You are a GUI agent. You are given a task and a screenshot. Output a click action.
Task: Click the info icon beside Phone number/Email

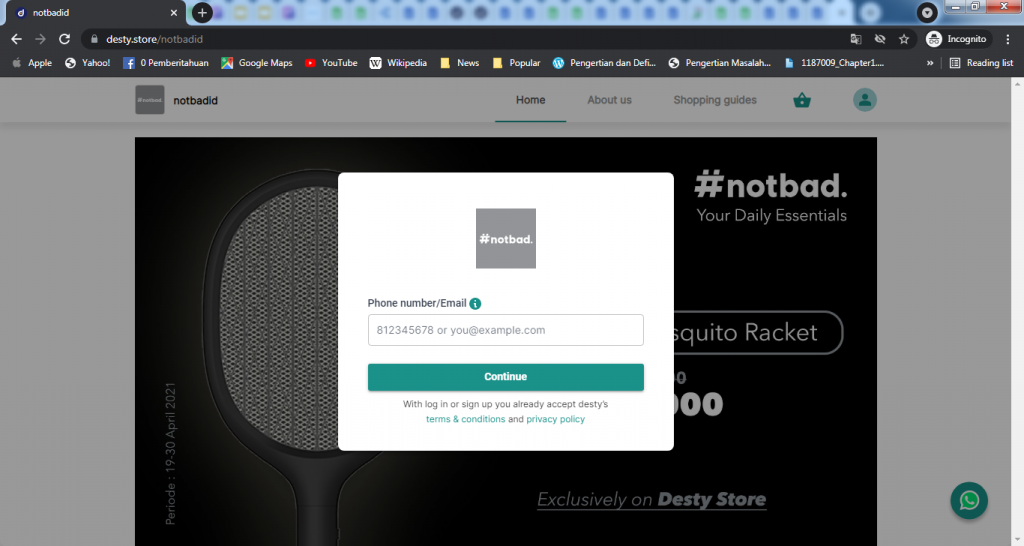[475, 304]
